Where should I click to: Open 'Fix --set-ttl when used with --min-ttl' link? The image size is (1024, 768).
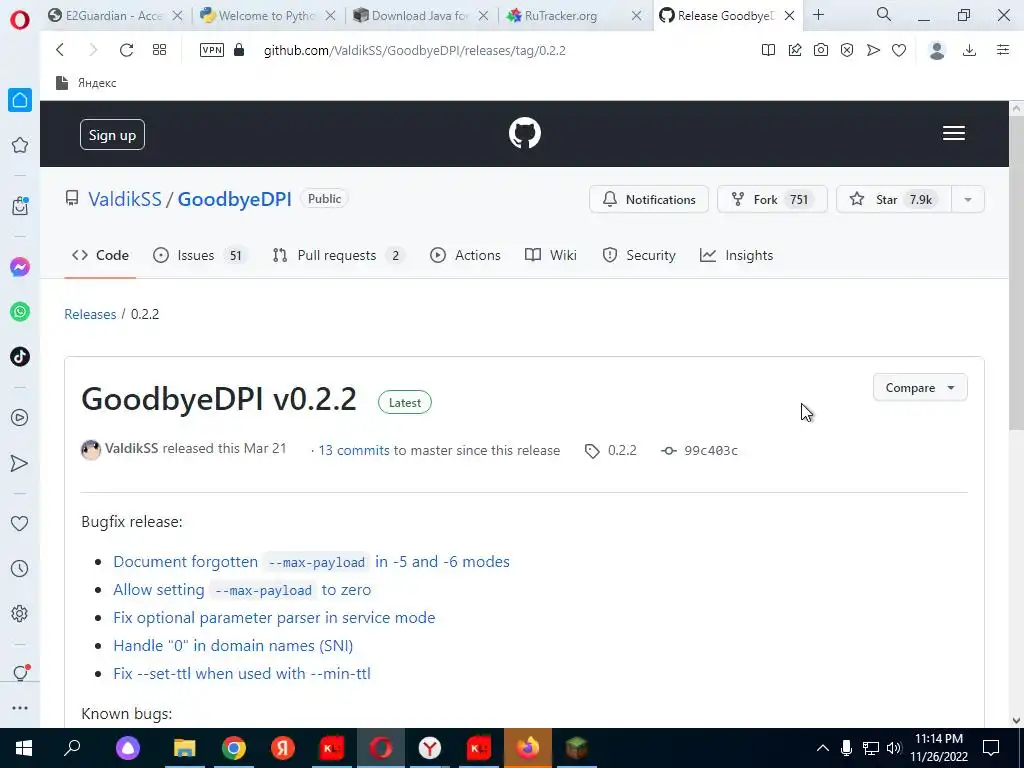coord(242,673)
